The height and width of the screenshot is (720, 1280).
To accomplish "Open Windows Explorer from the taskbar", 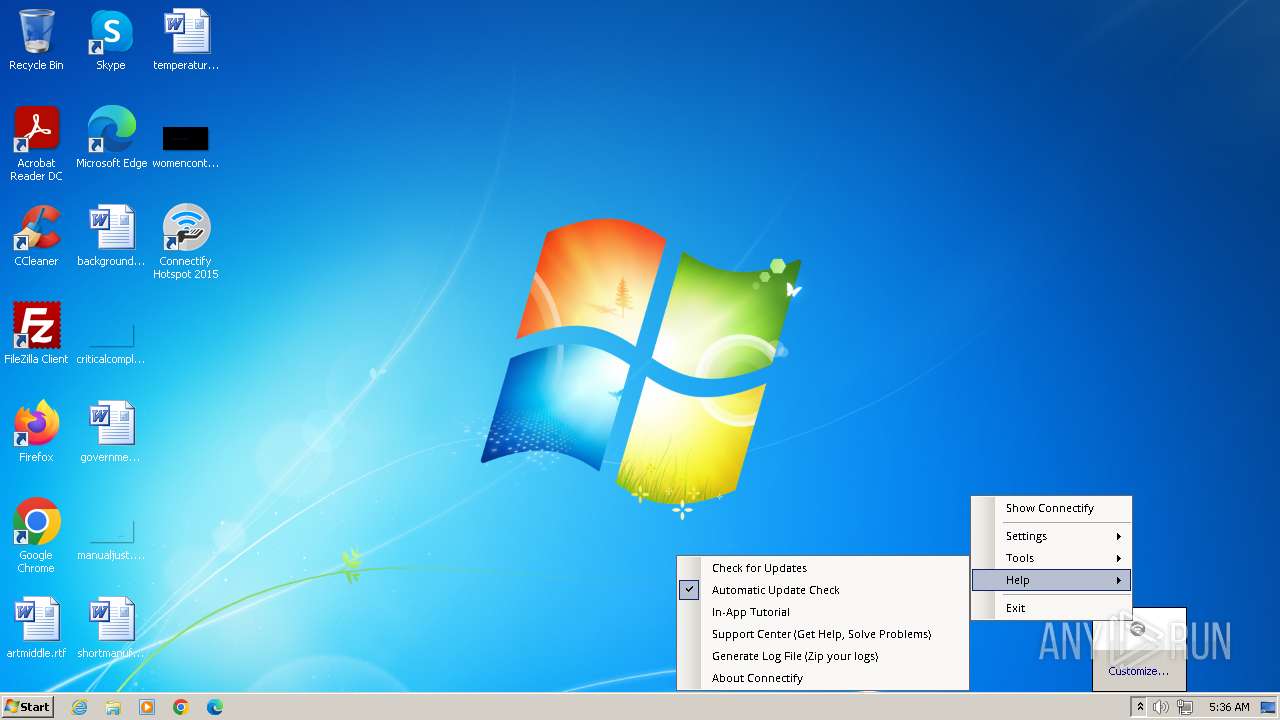I will tap(113, 707).
